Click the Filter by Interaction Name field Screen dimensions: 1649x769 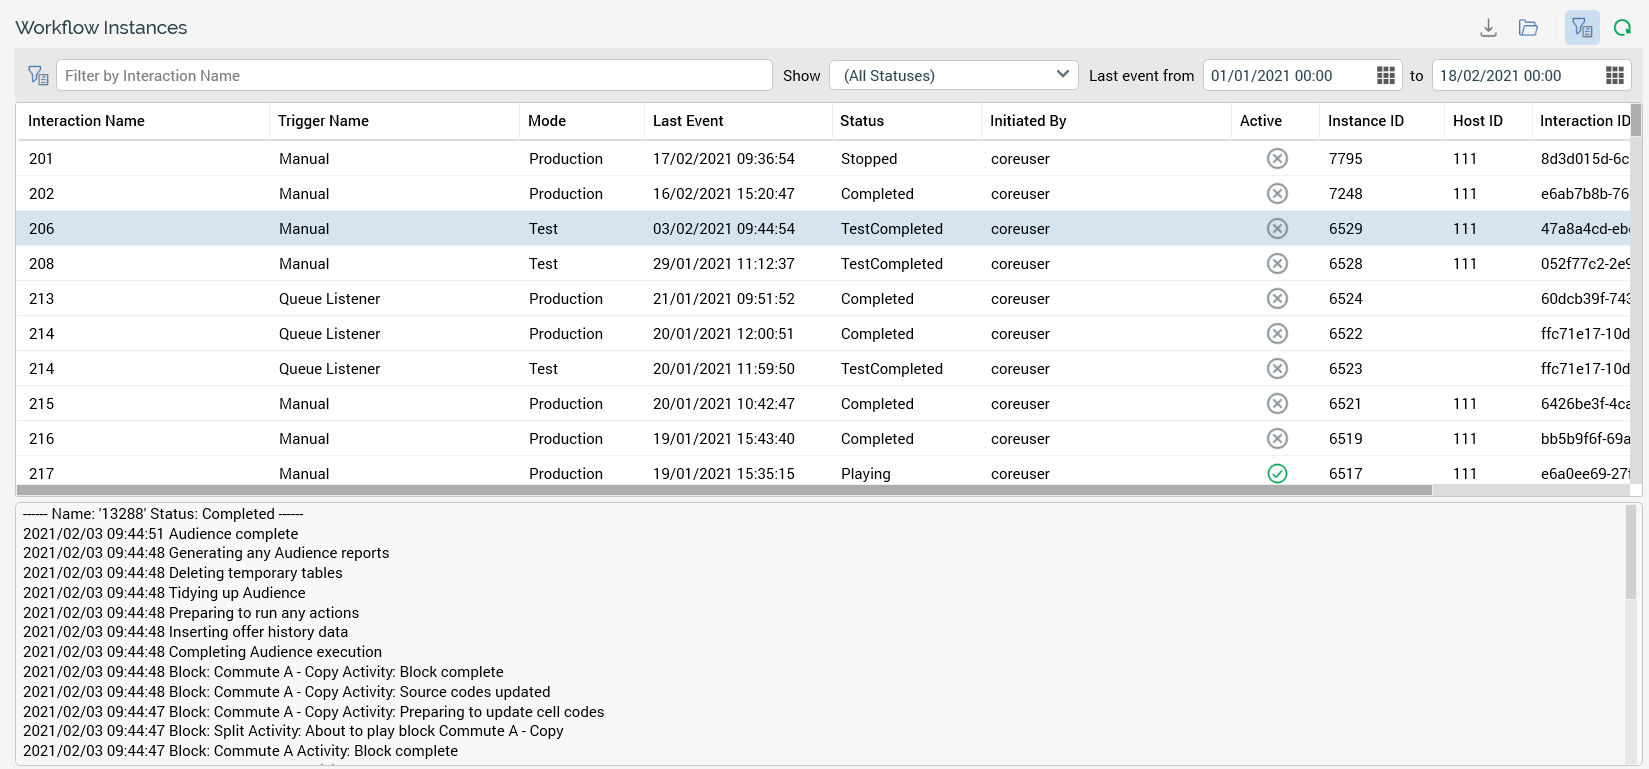[413, 76]
